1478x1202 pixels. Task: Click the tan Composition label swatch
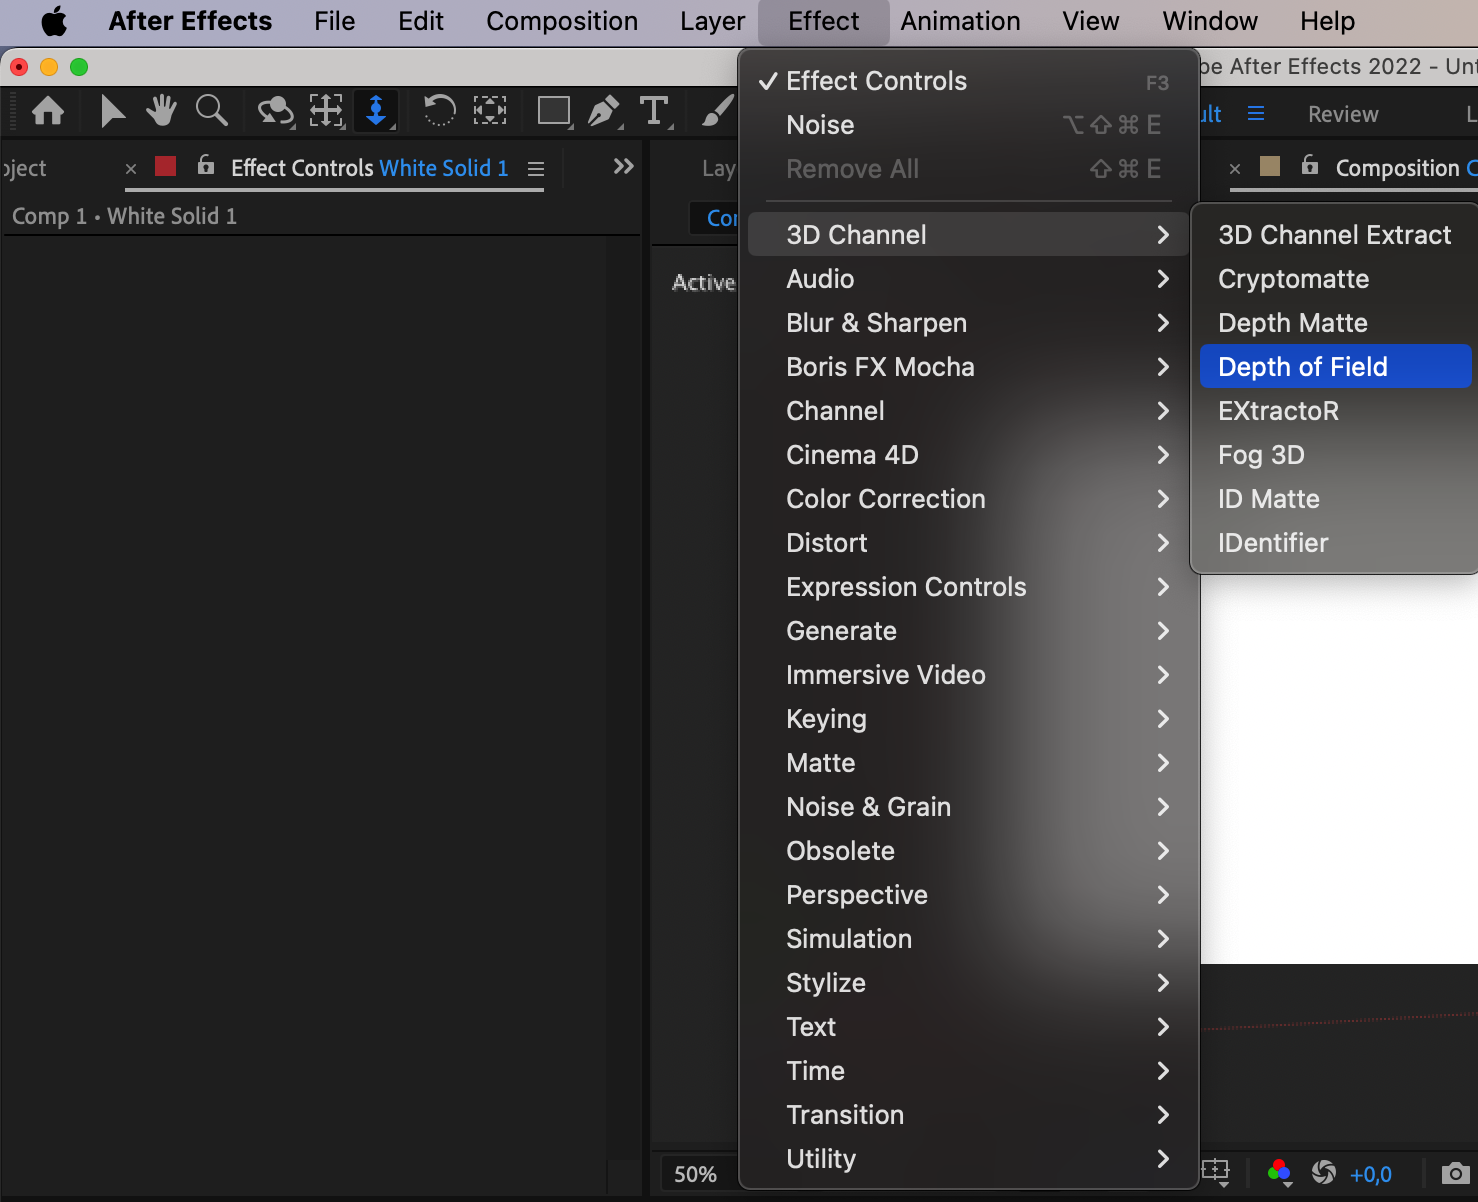coord(1270,166)
